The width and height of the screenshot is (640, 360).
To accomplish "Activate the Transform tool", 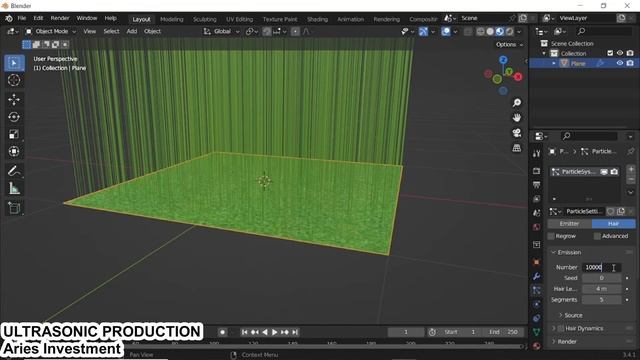I will point(14,151).
